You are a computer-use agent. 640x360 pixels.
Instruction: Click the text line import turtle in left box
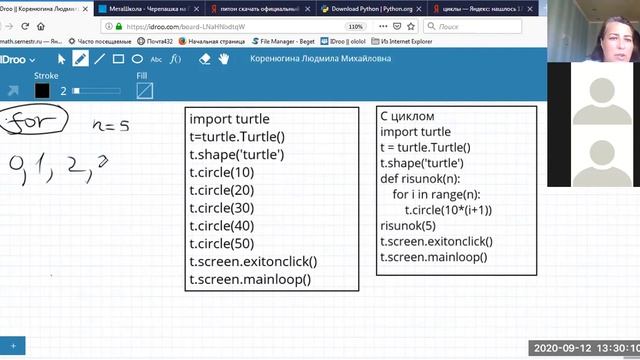229,119
